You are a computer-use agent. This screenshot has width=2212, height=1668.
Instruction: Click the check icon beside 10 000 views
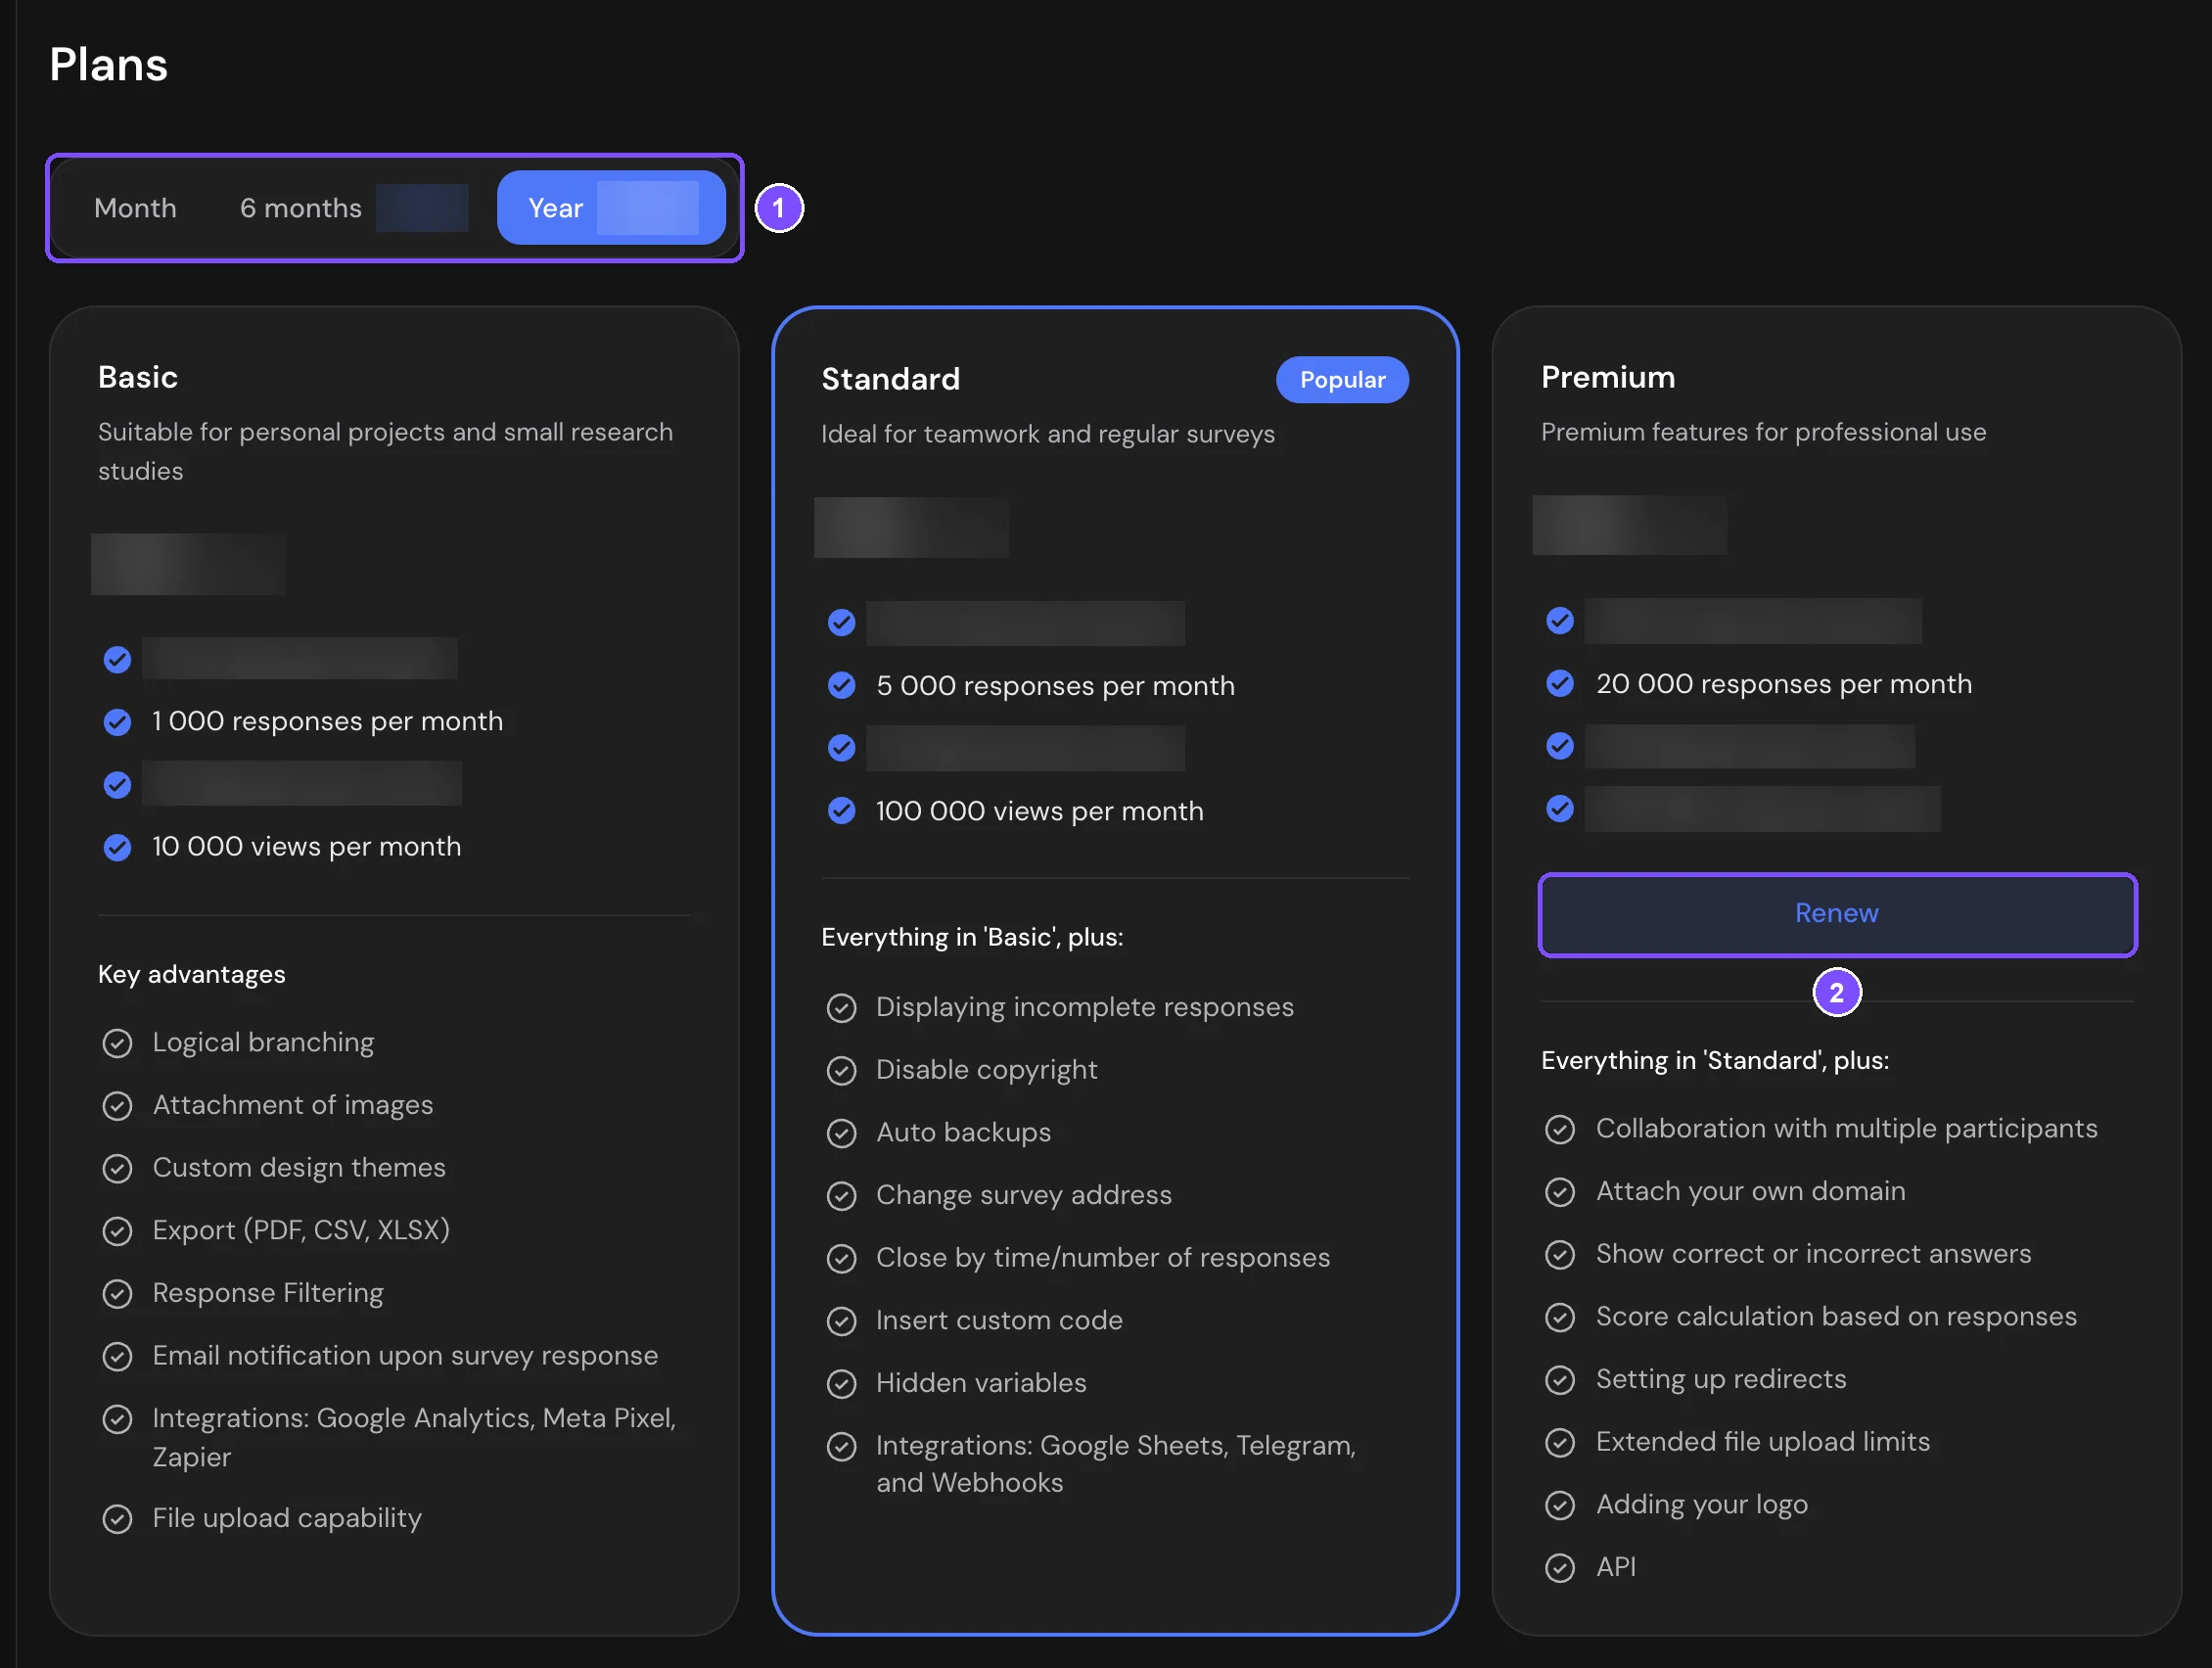117,848
